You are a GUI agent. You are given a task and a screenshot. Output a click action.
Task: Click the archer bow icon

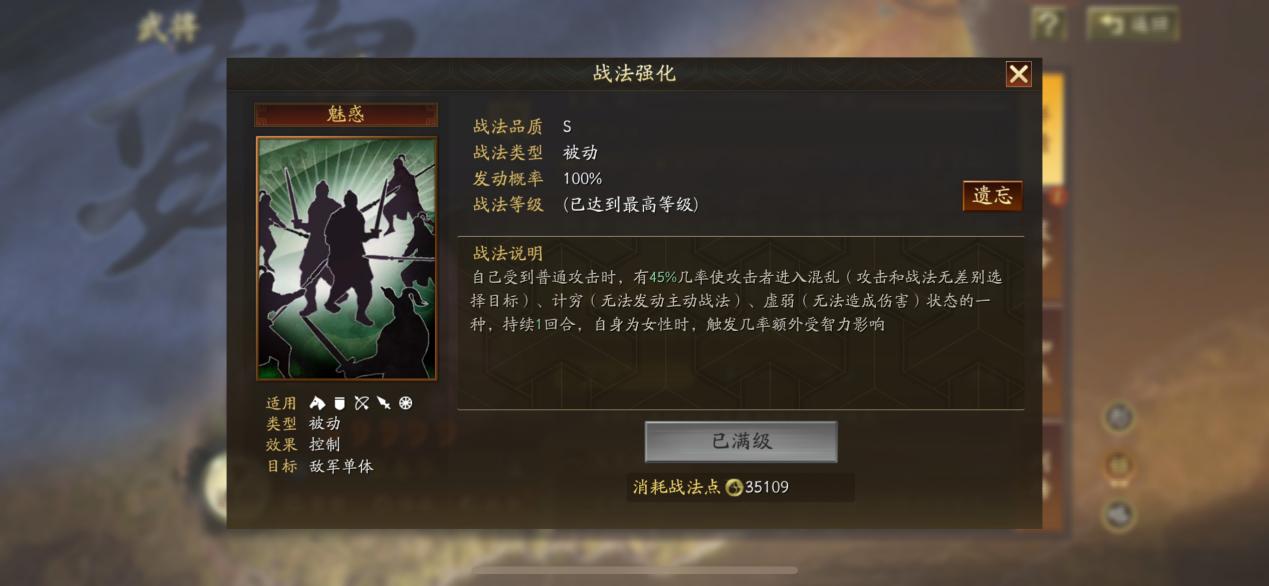361,403
